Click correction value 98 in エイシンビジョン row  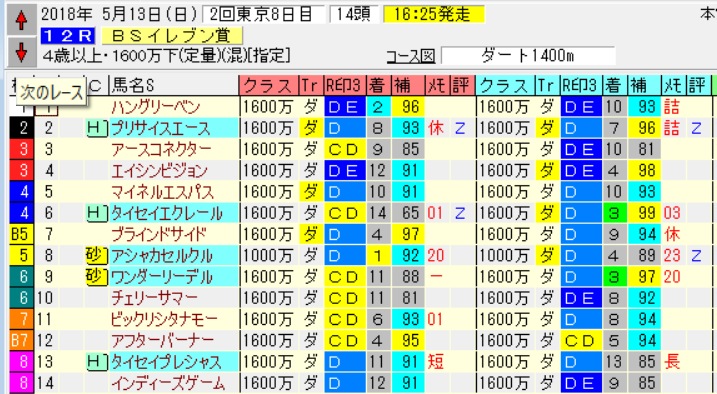pos(645,171)
